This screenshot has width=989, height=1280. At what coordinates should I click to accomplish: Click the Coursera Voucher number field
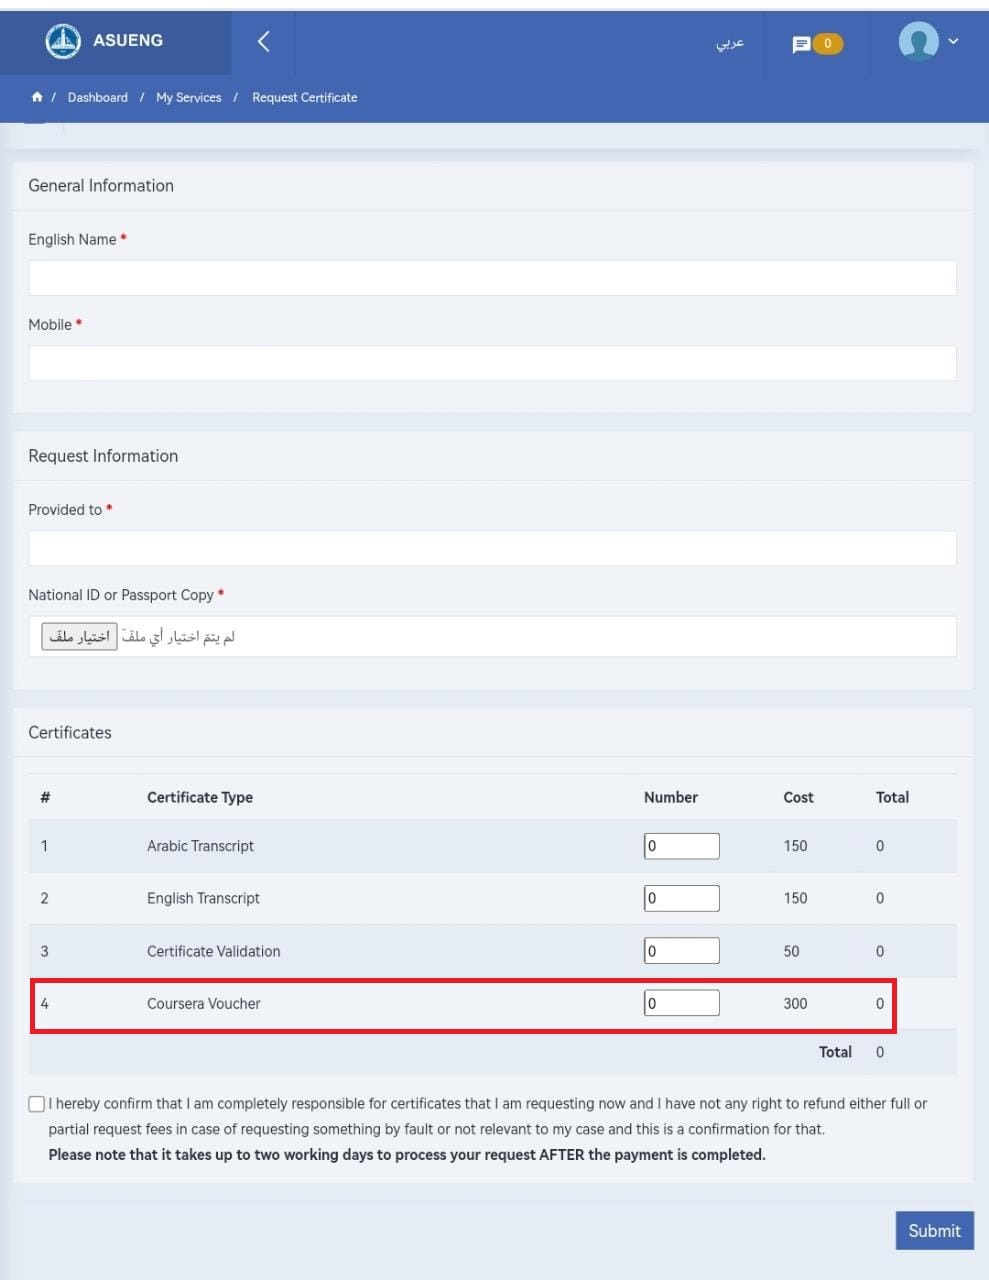click(x=681, y=1003)
